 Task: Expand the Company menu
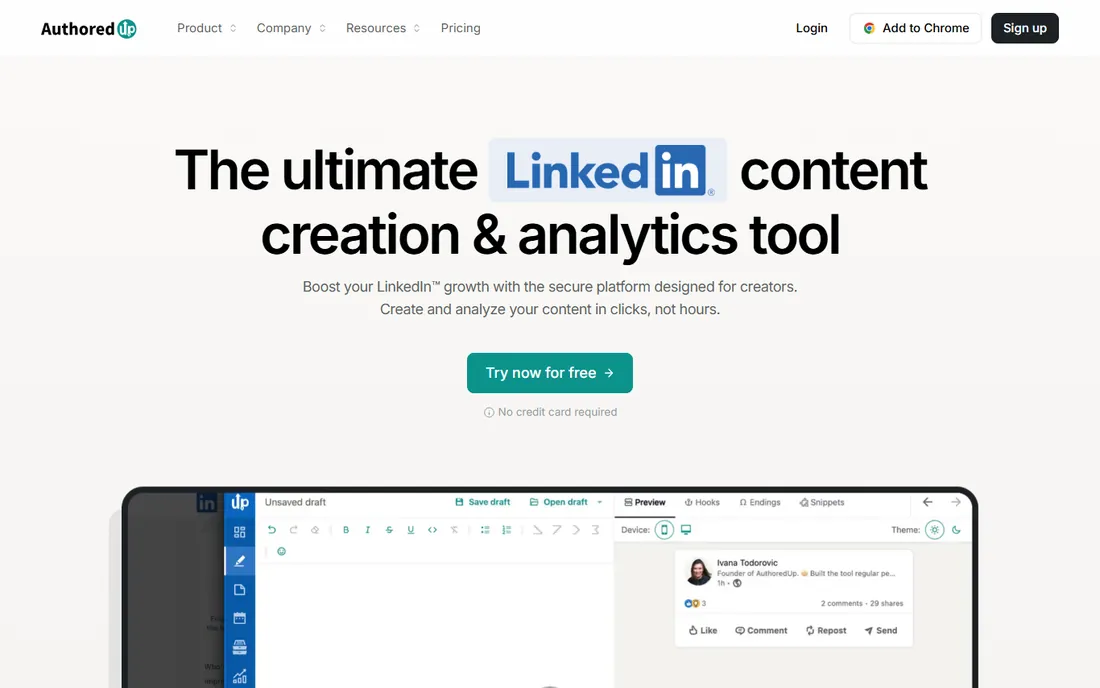pos(291,28)
